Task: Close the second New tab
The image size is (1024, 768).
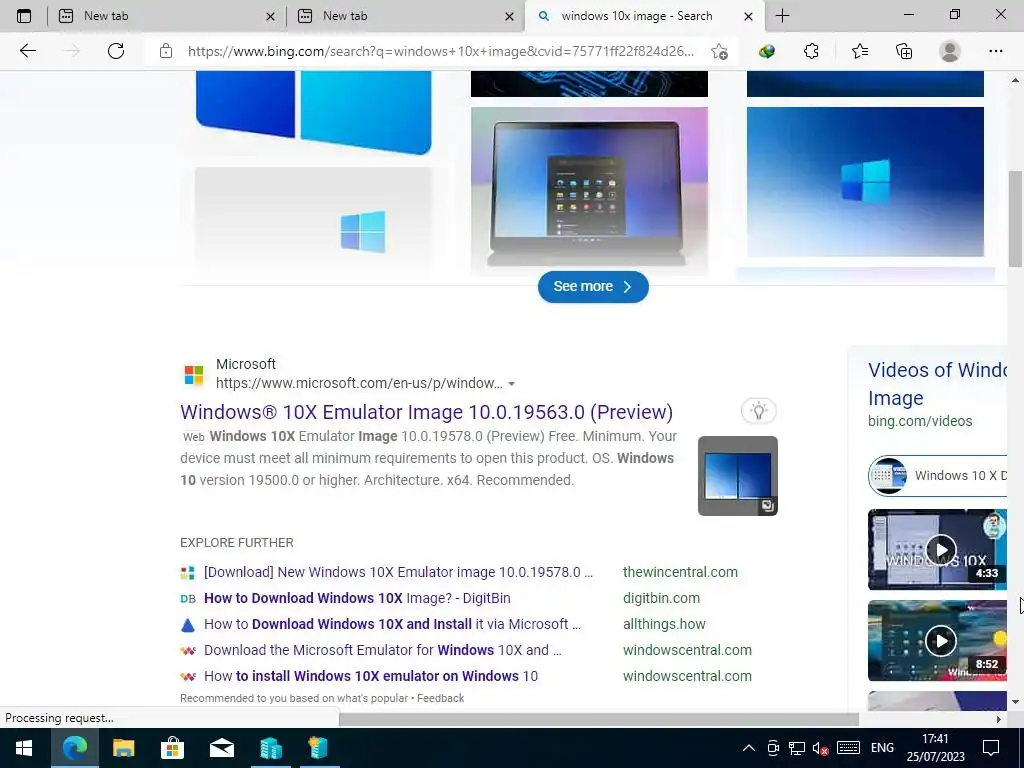Action: pyautogui.click(x=509, y=17)
